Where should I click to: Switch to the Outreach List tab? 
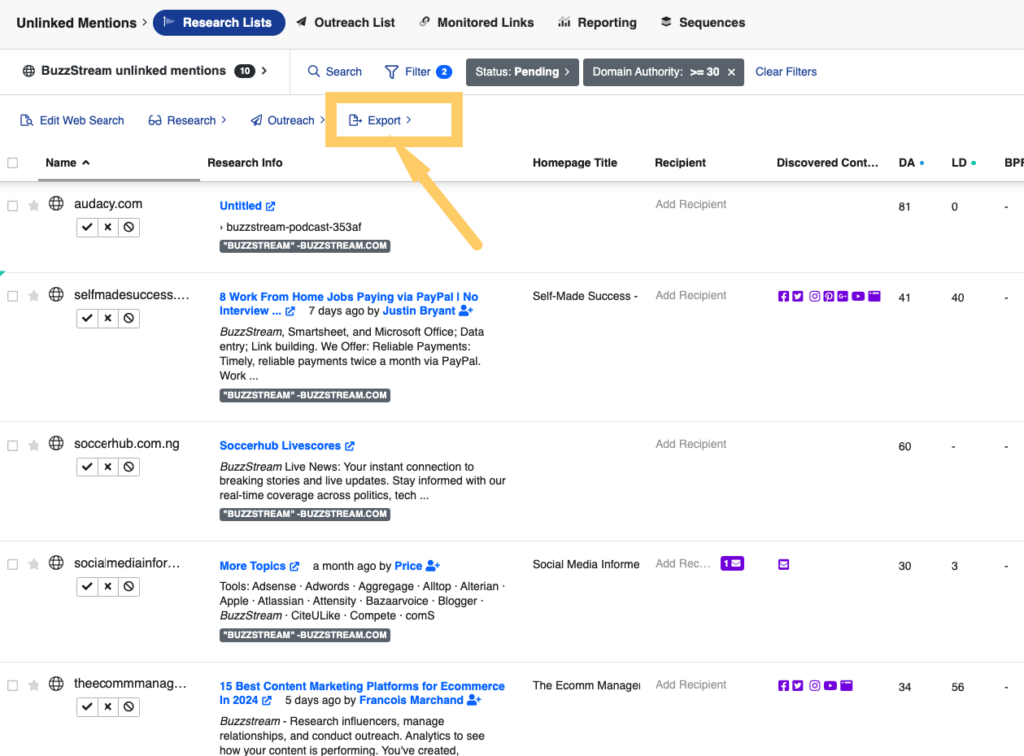[x=345, y=22]
